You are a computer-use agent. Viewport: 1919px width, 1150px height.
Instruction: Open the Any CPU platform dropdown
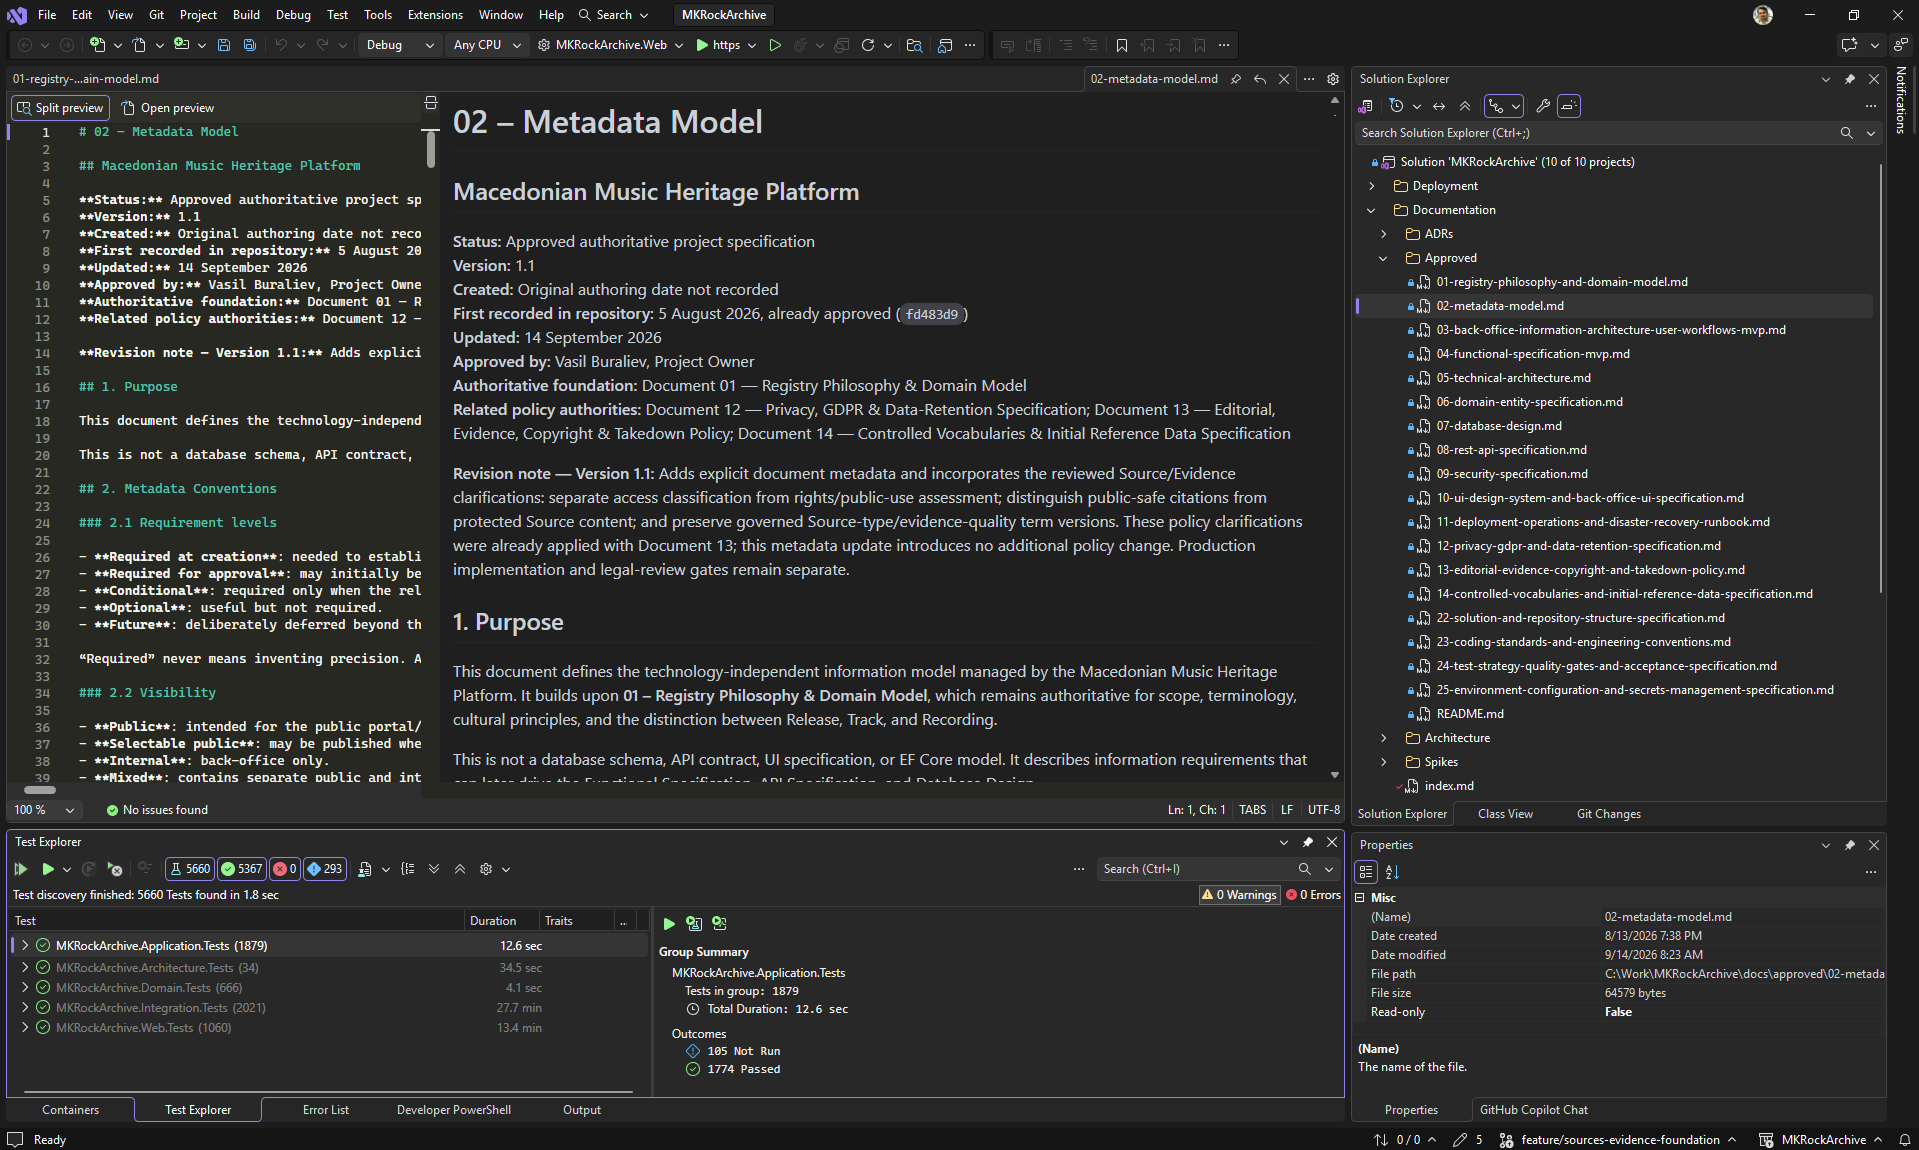(487, 45)
